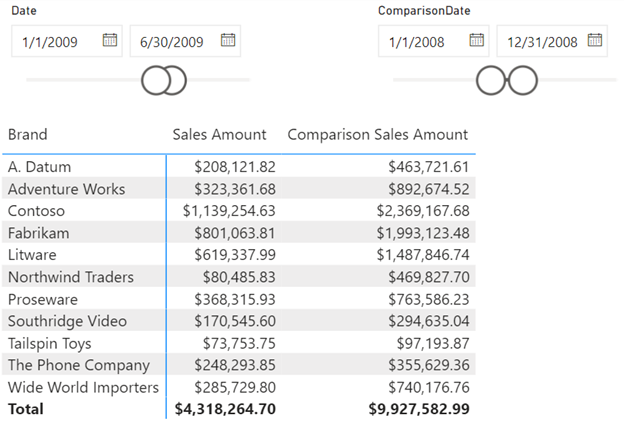This screenshot has width=624, height=425.
Task: Click A. Datum sales value $208,121.82
Action: click(x=235, y=167)
